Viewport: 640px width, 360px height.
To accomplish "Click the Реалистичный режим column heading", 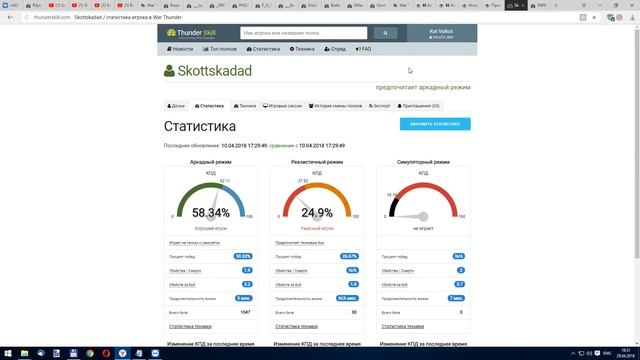I will click(317, 162).
